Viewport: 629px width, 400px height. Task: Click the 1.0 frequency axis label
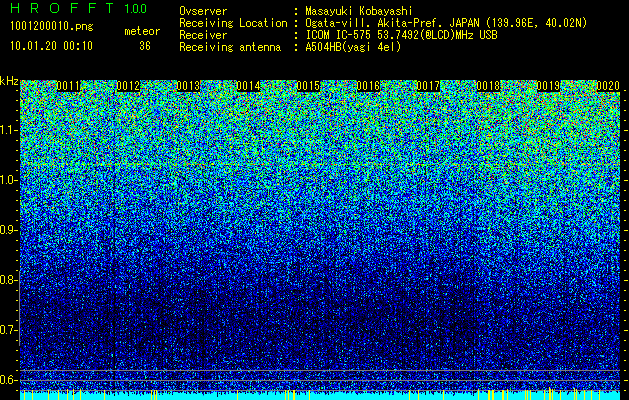8,181
